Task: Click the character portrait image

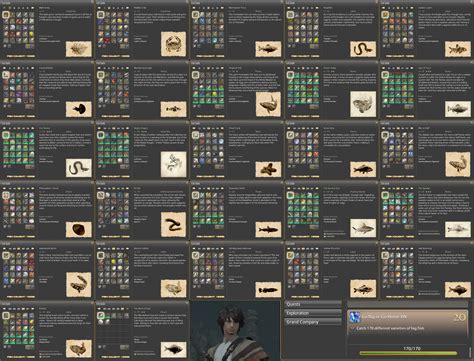Action: [x=235, y=331]
